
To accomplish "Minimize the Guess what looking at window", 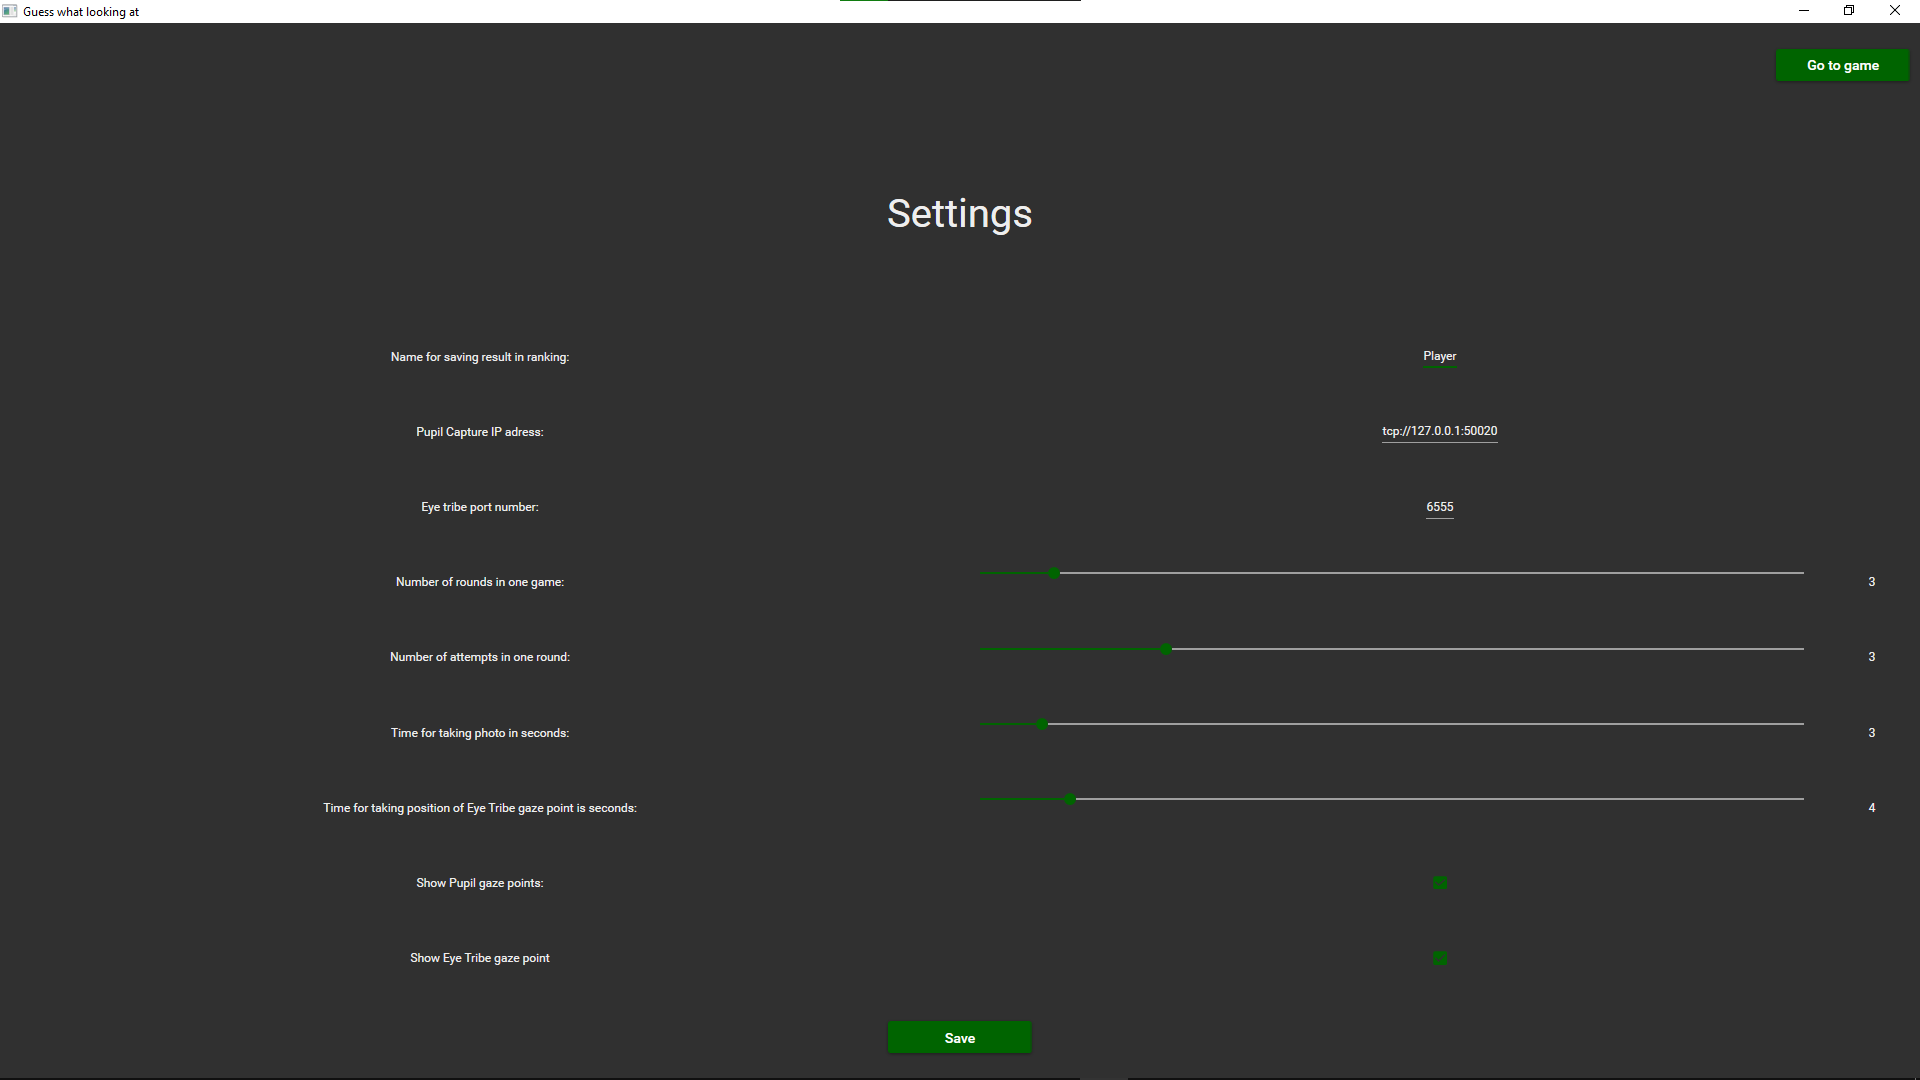I will (x=1804, y=11).
